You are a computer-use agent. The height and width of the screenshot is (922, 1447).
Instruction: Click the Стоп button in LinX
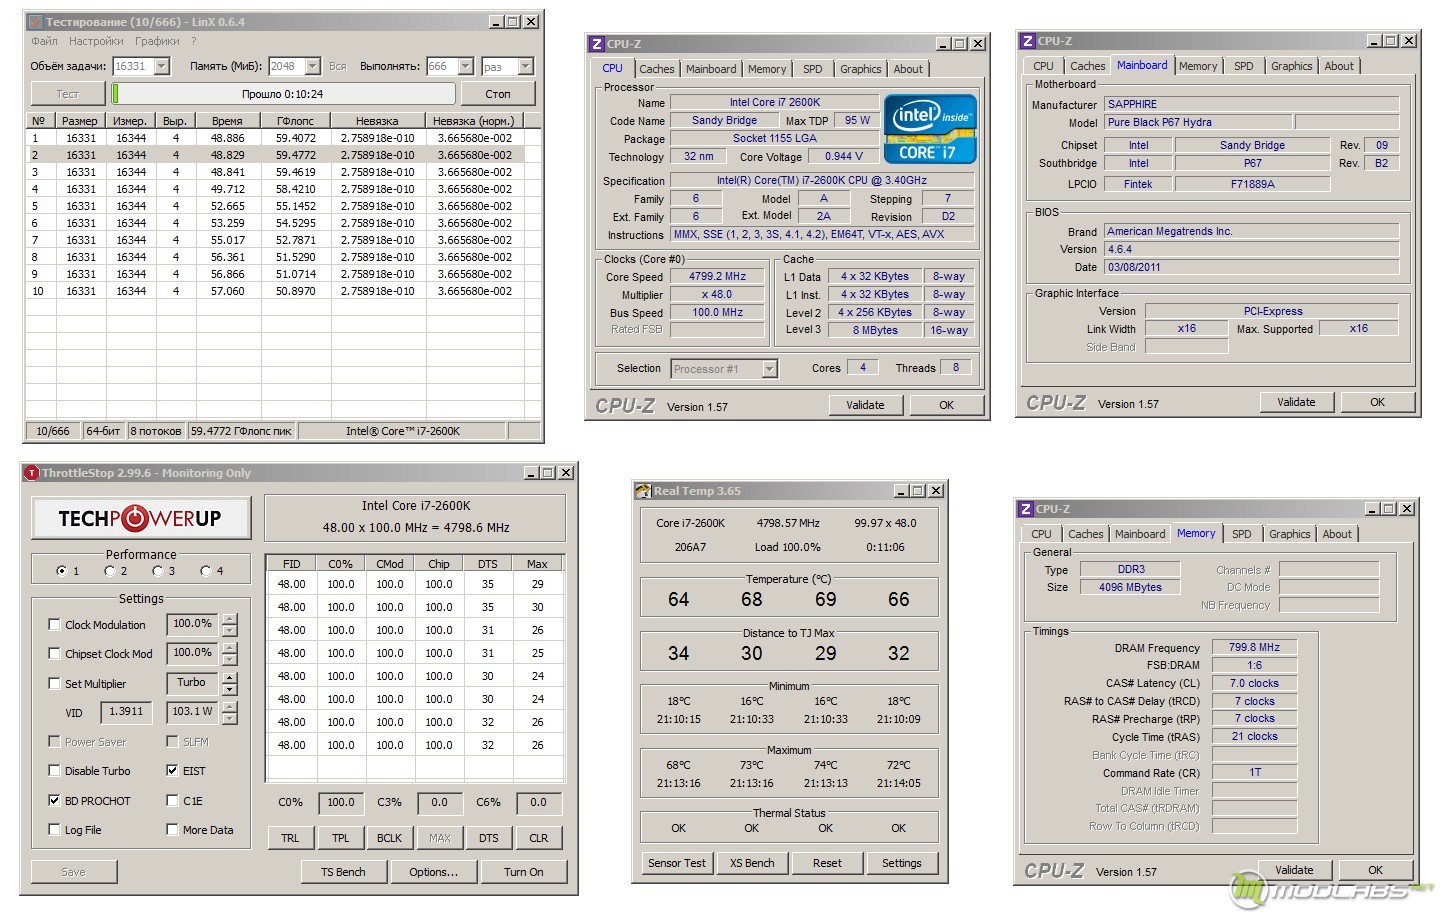pyautogui.click(x=497, y=94)
